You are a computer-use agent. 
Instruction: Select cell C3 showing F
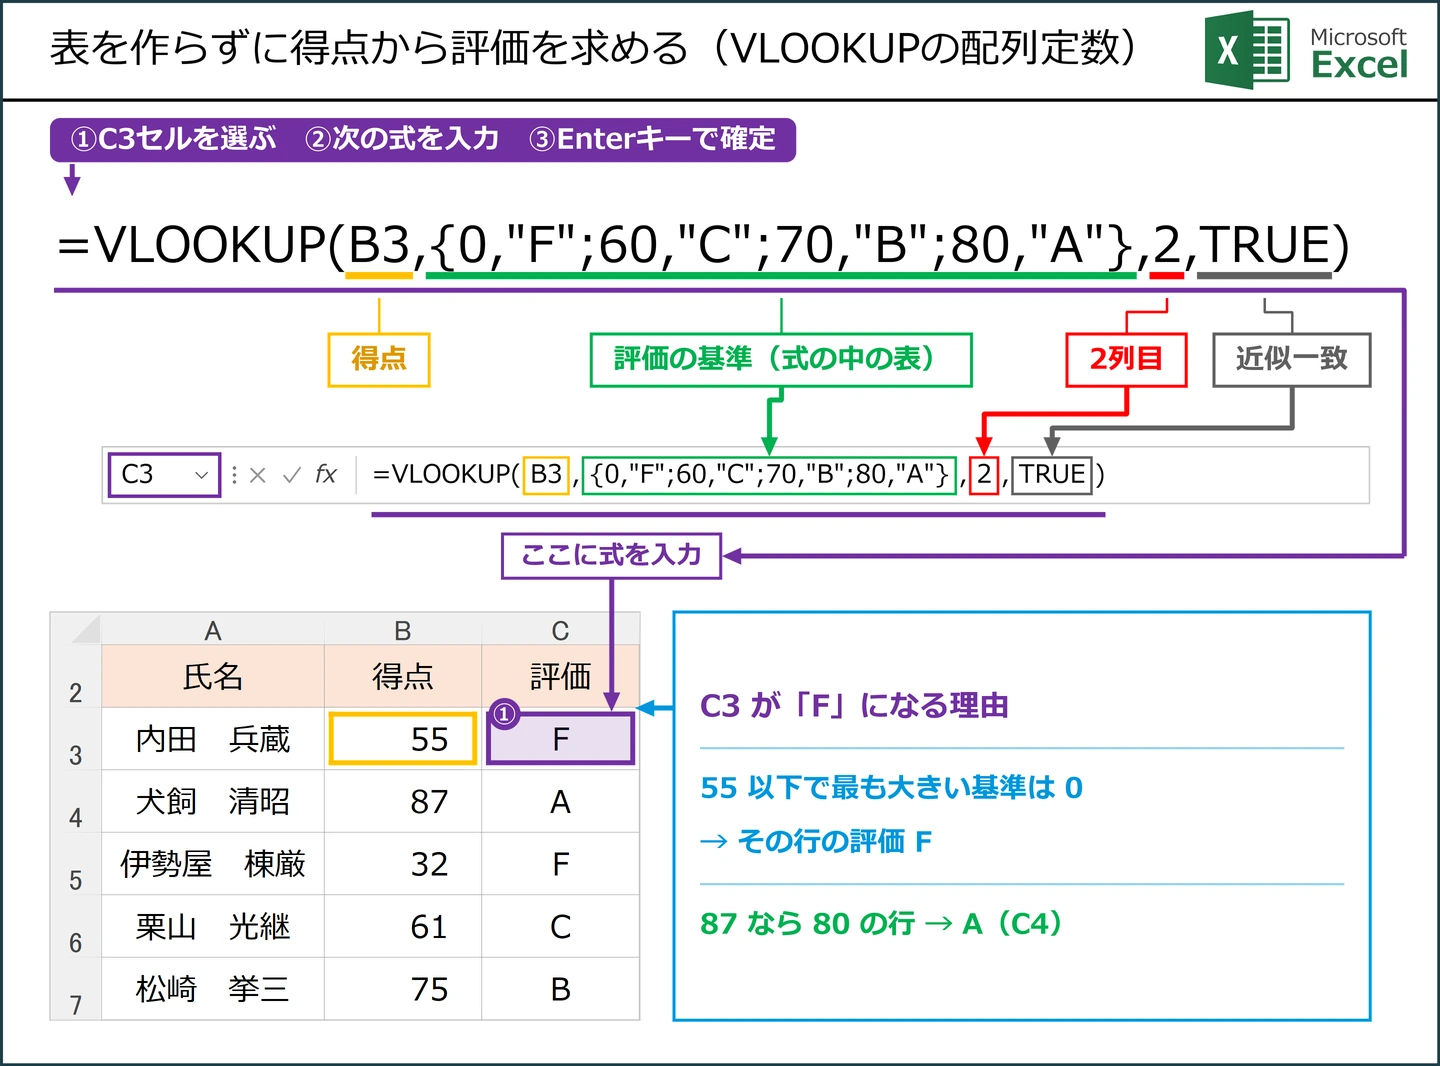pyautogui.click(x=560, y=739)
